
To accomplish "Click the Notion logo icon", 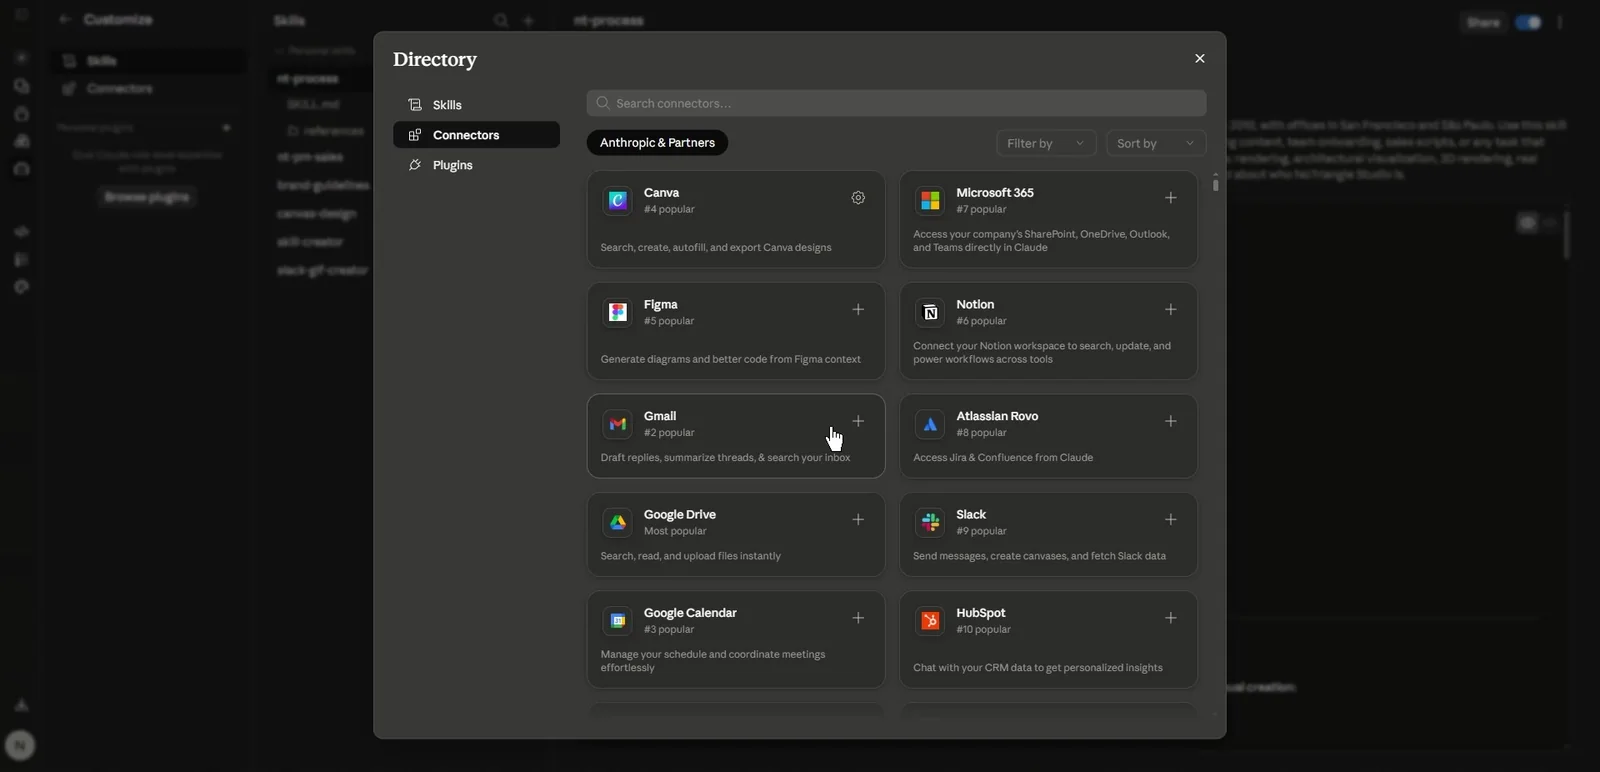I will click(x=930, y=313).
